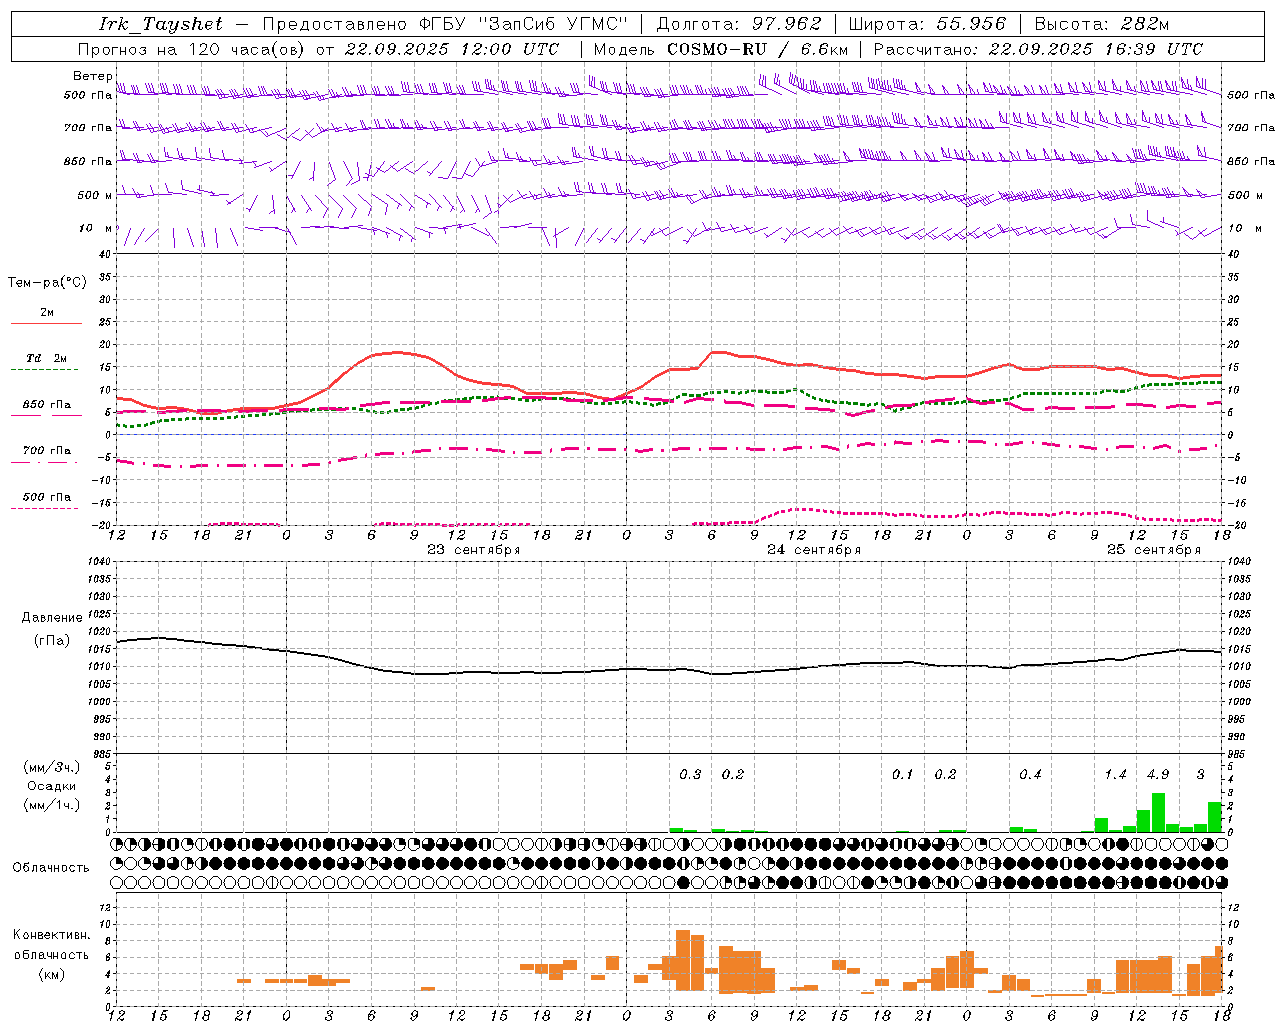Click the 'Рассчитано: 22.09.2025 16:39 UTC' timestamp
Viewport: 1280px width, 1024px height.
1038,49
